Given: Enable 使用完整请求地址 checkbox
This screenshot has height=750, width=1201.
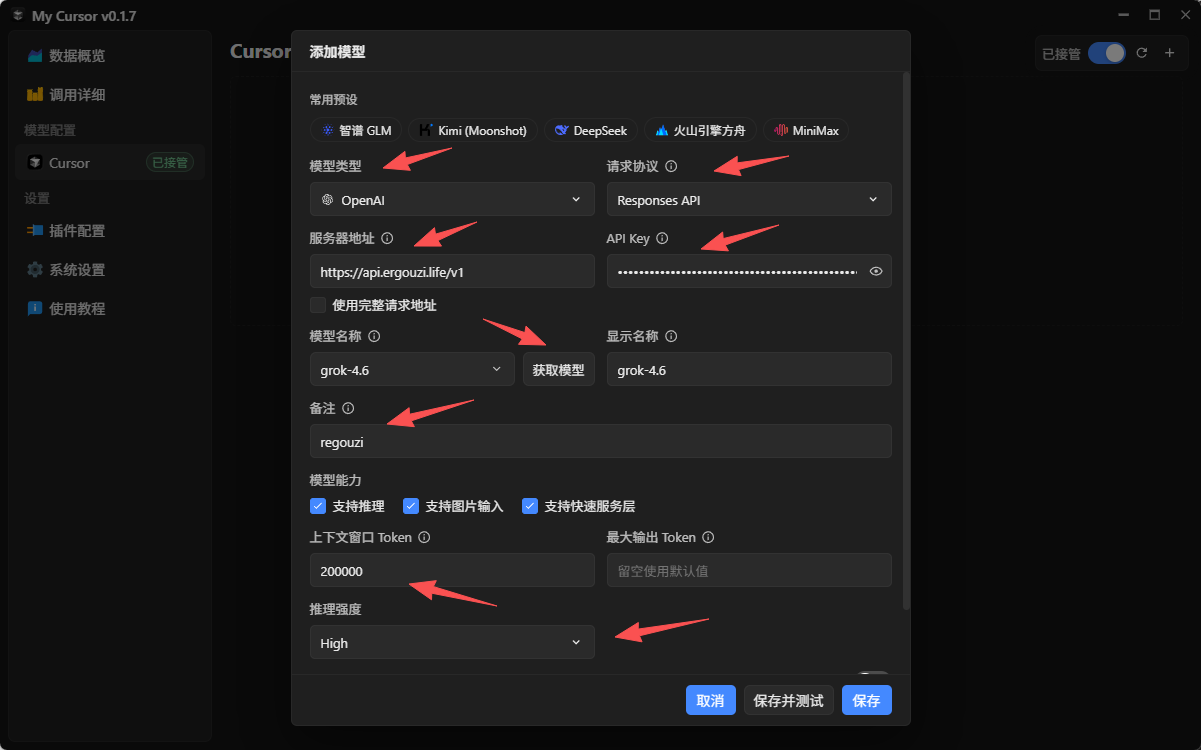Looking at the screenshot, I should tap(318, 305).
